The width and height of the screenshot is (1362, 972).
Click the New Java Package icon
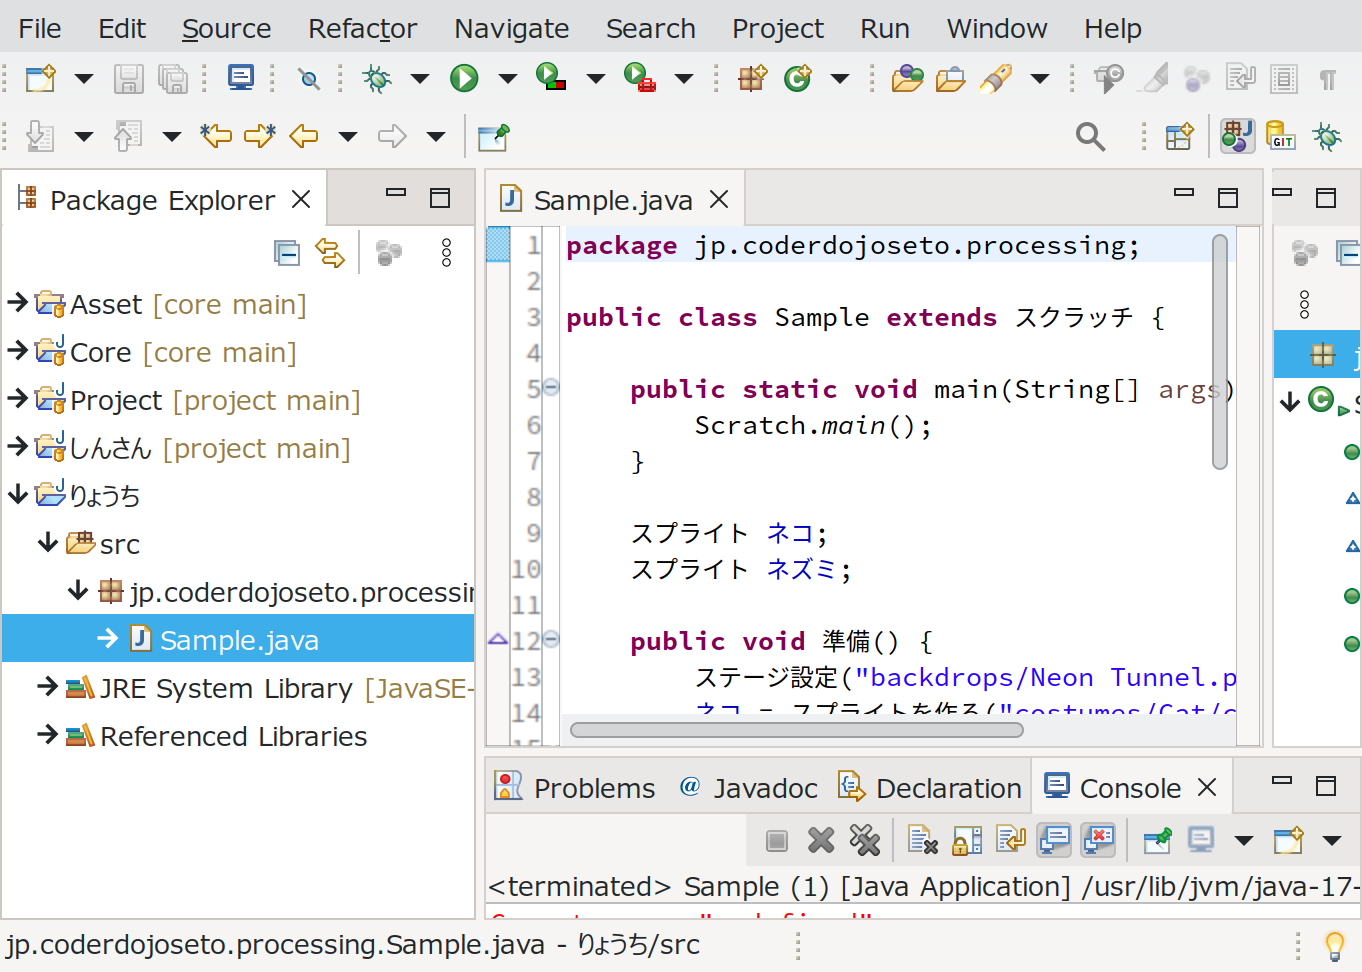752,78
